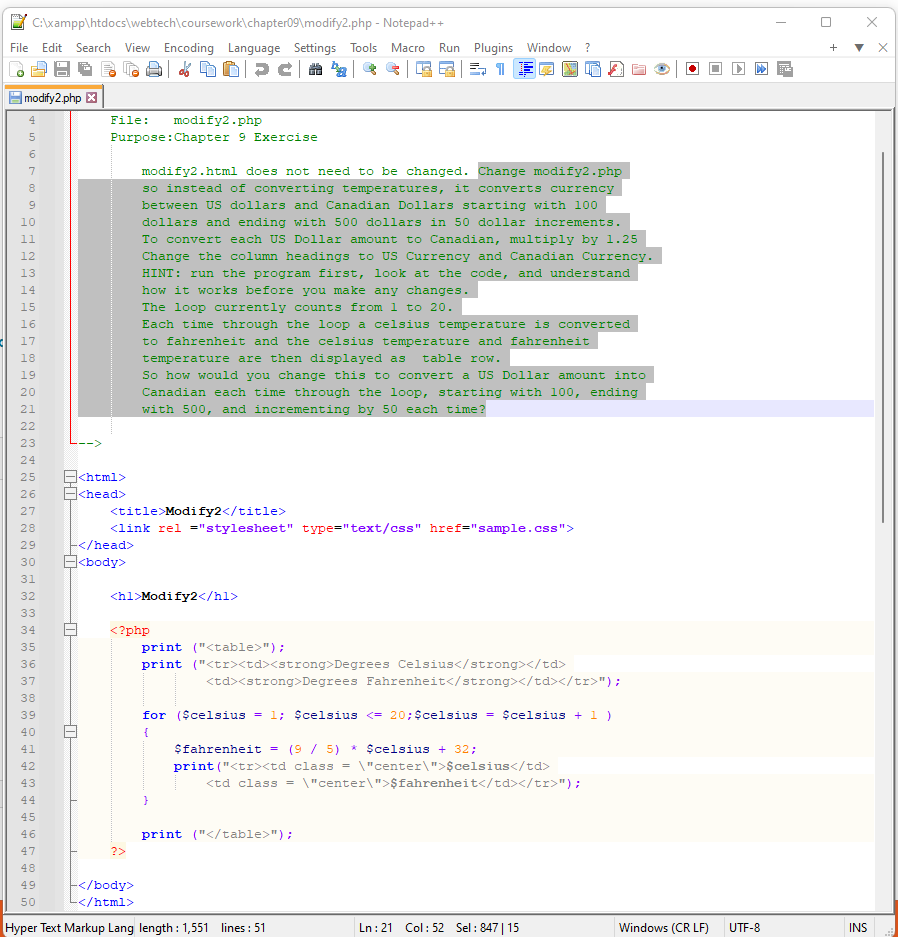Open the Document List toolbar icon
Viewport: 898px width, 937px height.
click(593, 69)
